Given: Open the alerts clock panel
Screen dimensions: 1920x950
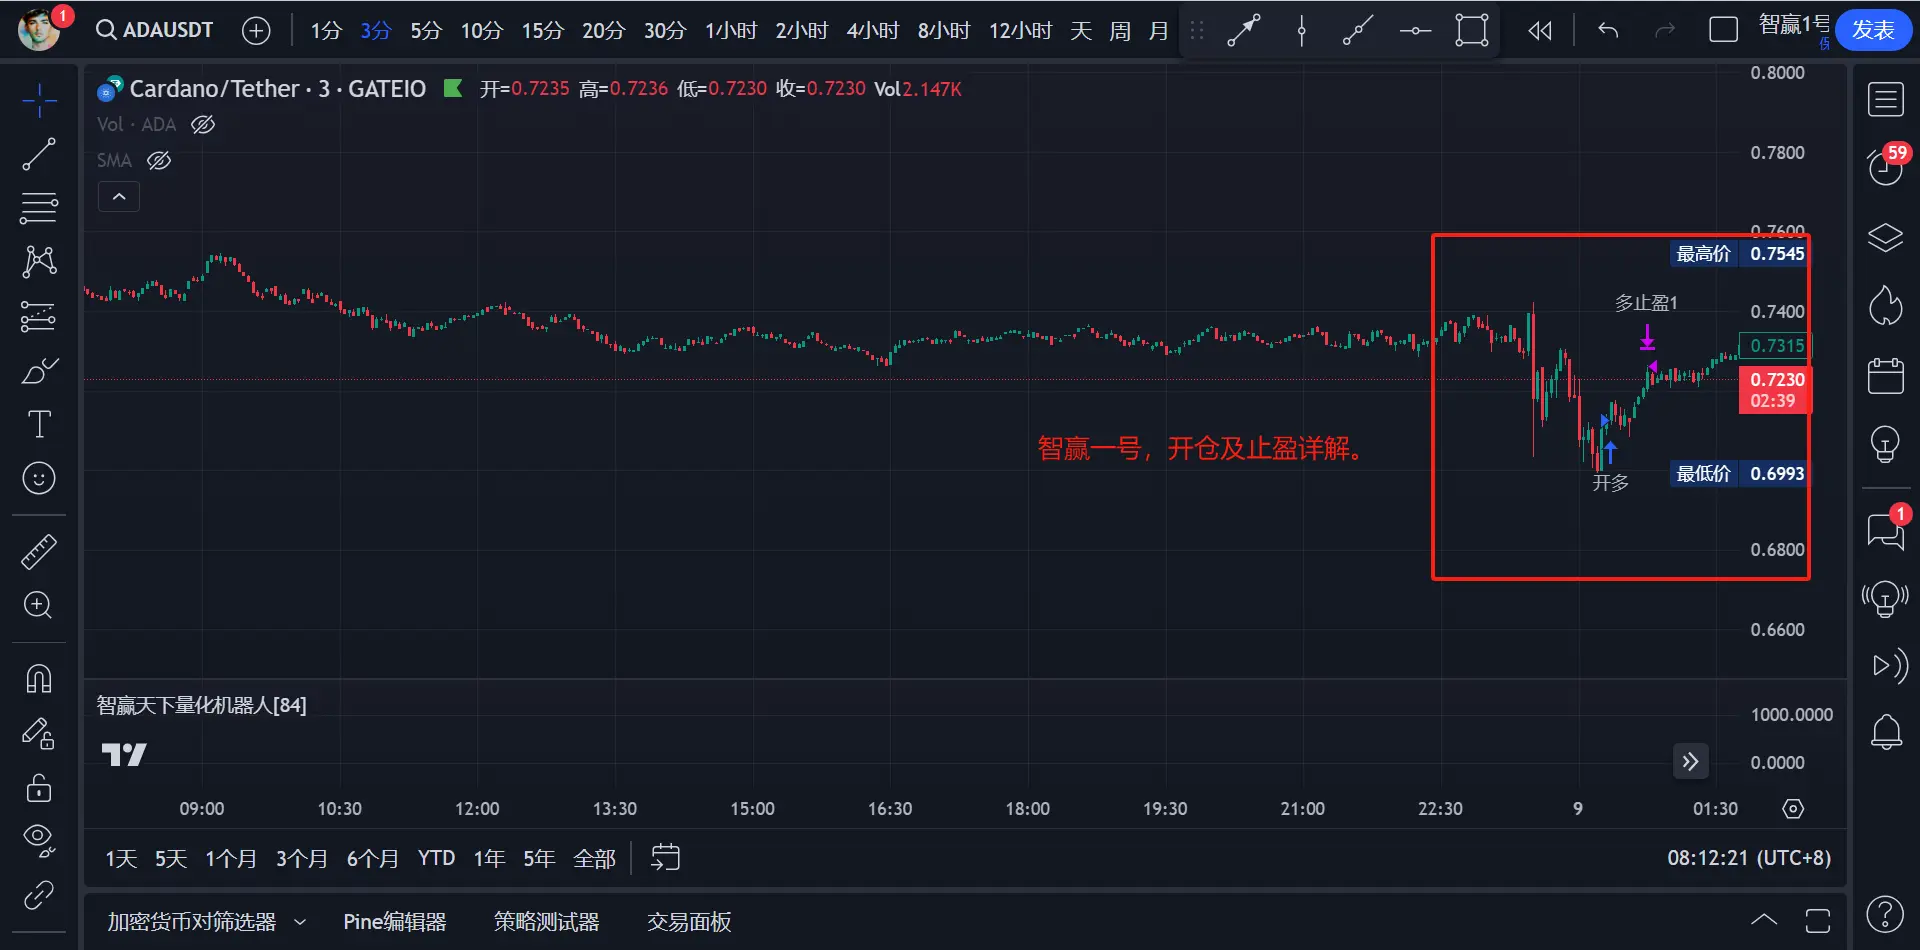Looking at the screenshot, I should pyautogui.click(x=1886, y=167).
